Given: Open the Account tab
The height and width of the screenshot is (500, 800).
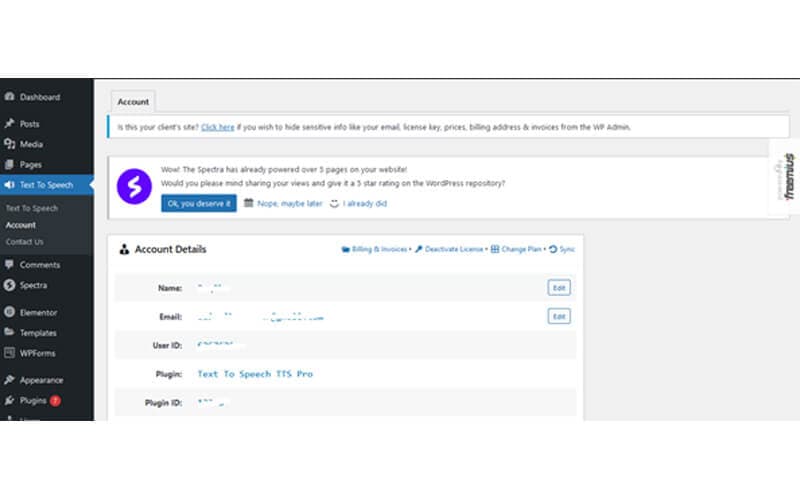Looking at the screenshot, I should point(133,101).
